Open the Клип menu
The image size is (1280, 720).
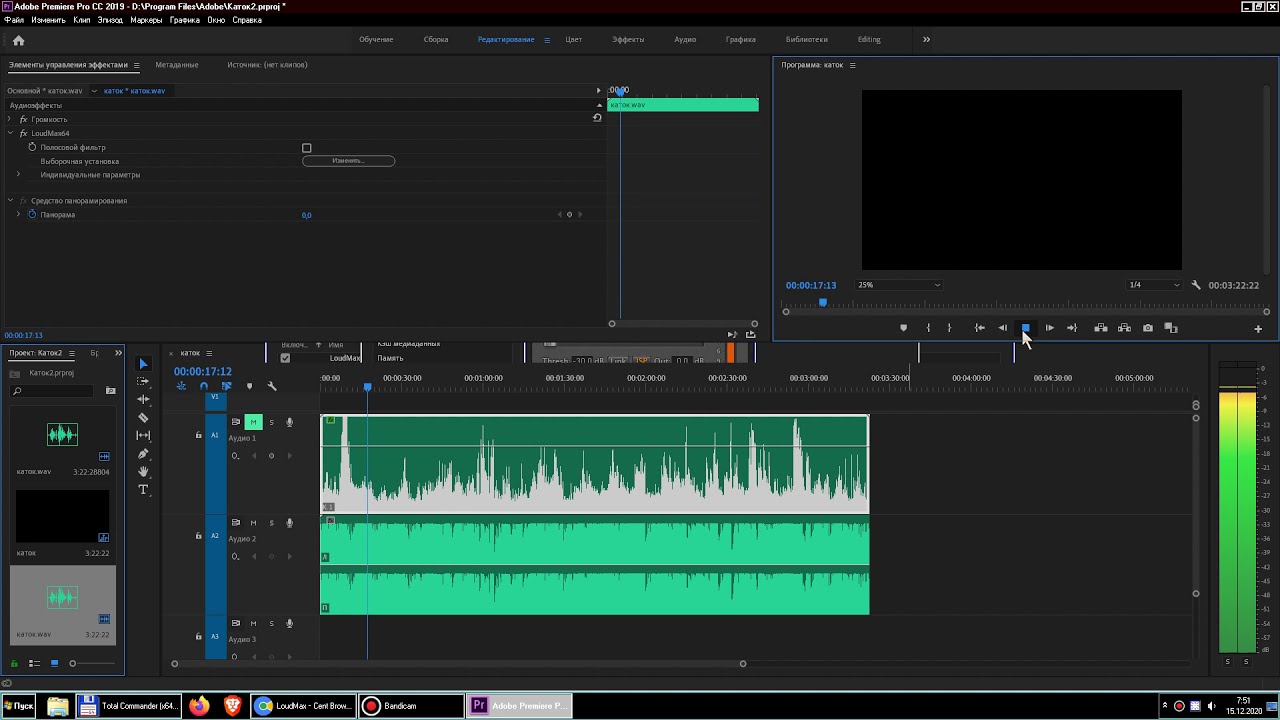[81, 20]
